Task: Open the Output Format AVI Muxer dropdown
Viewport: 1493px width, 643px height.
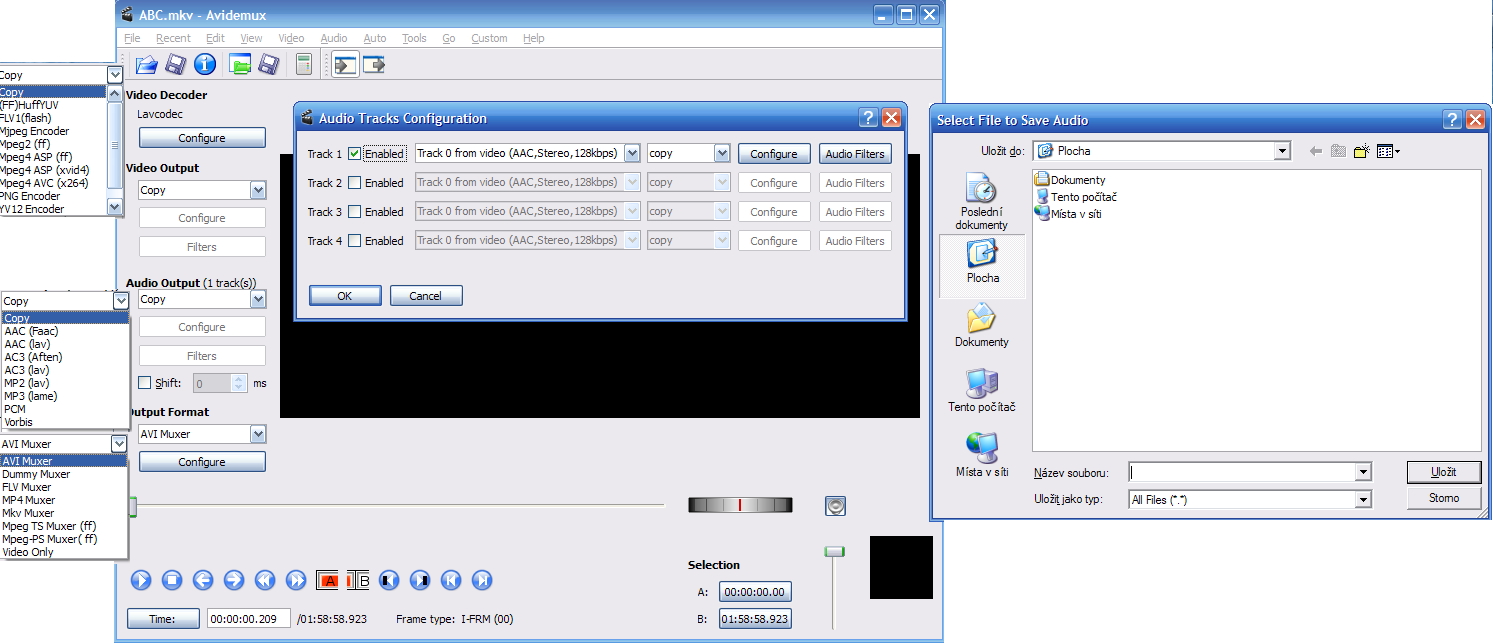Action: (258, 434)
